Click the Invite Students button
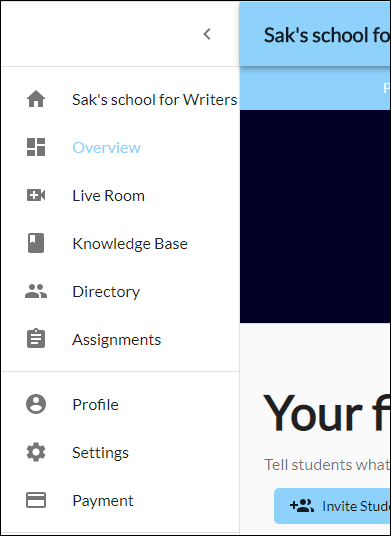Viewport: 391px width, 536px height. pos(332,506)
